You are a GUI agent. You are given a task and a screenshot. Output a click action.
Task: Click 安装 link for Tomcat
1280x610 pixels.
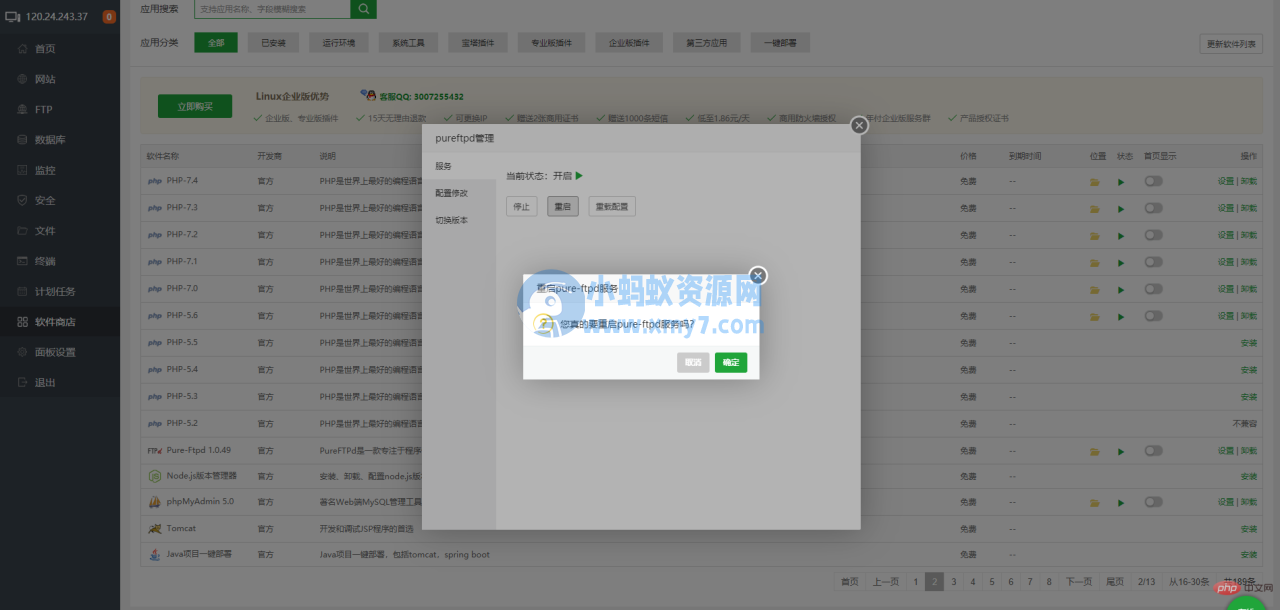(1249, 529)
